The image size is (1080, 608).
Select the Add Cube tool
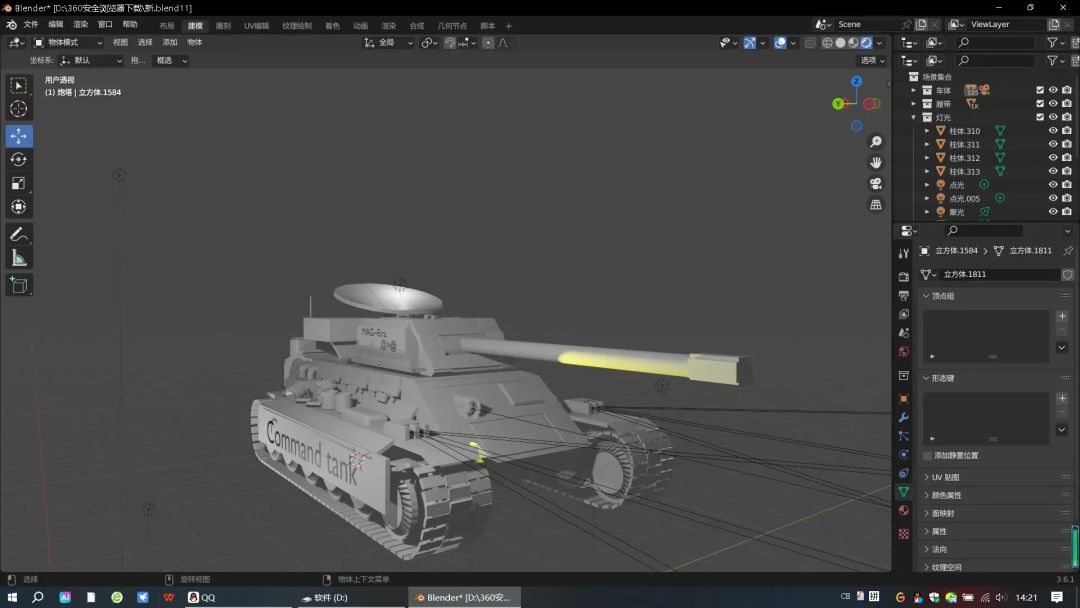click(x=19, y=285)
